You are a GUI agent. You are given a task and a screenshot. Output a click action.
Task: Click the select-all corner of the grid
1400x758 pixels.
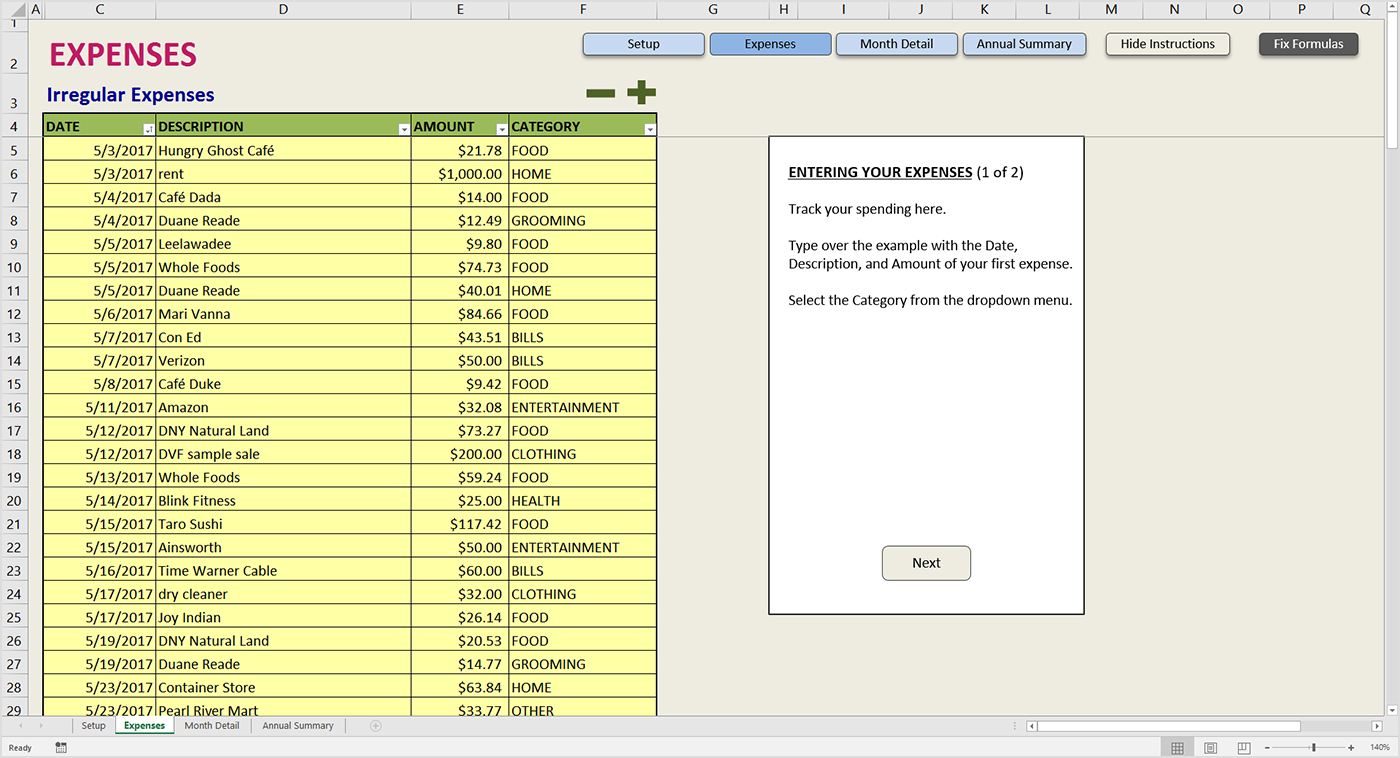tap(14, 9)
